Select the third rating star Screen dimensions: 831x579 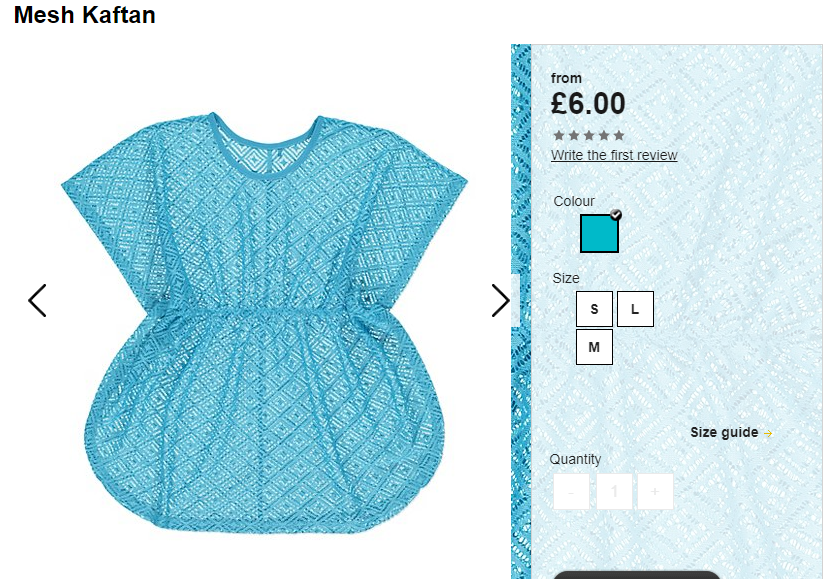pyautogui.click(x=589, y=136)
